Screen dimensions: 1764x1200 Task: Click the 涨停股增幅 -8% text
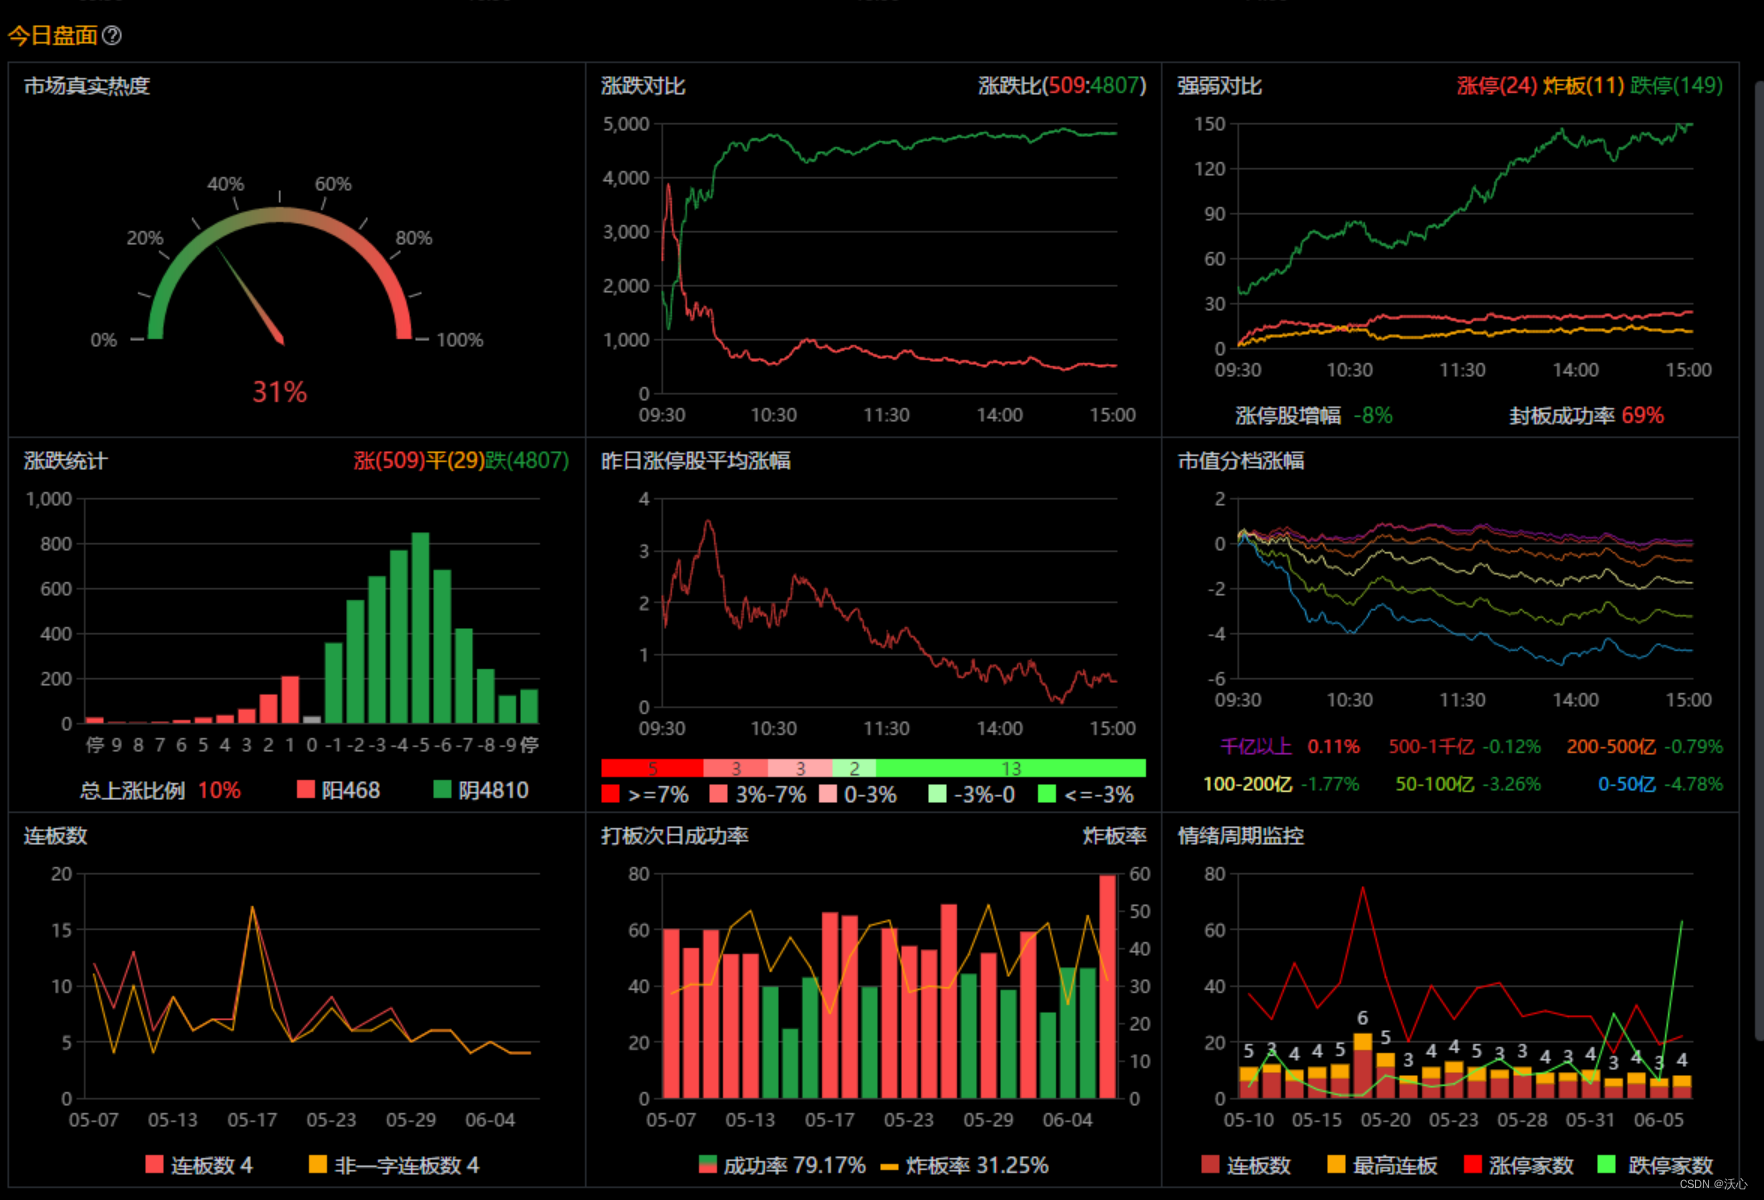(x=1314, y=415)
